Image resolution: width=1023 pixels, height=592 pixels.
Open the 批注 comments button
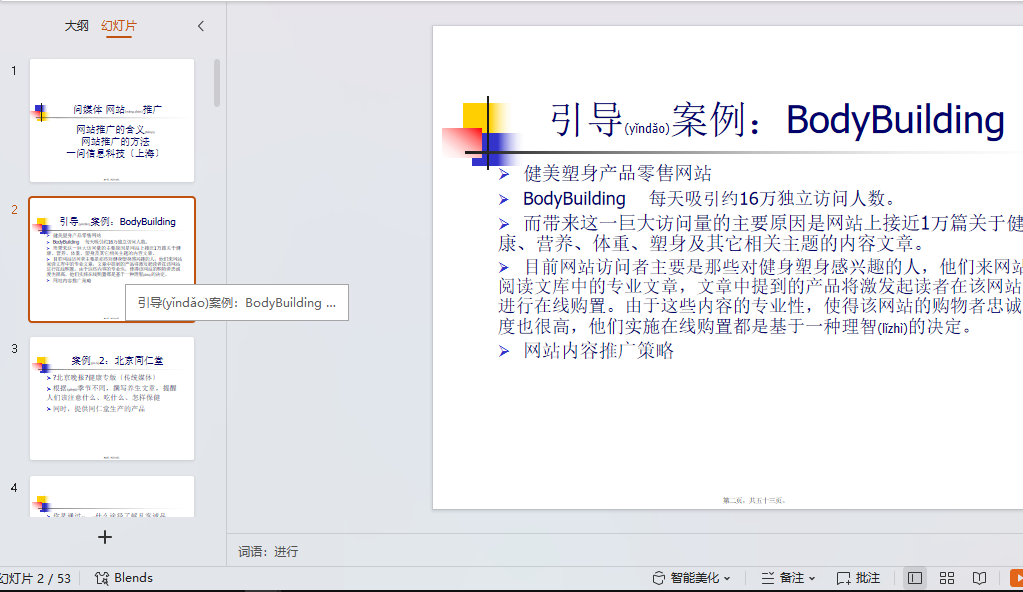point(859,578)
